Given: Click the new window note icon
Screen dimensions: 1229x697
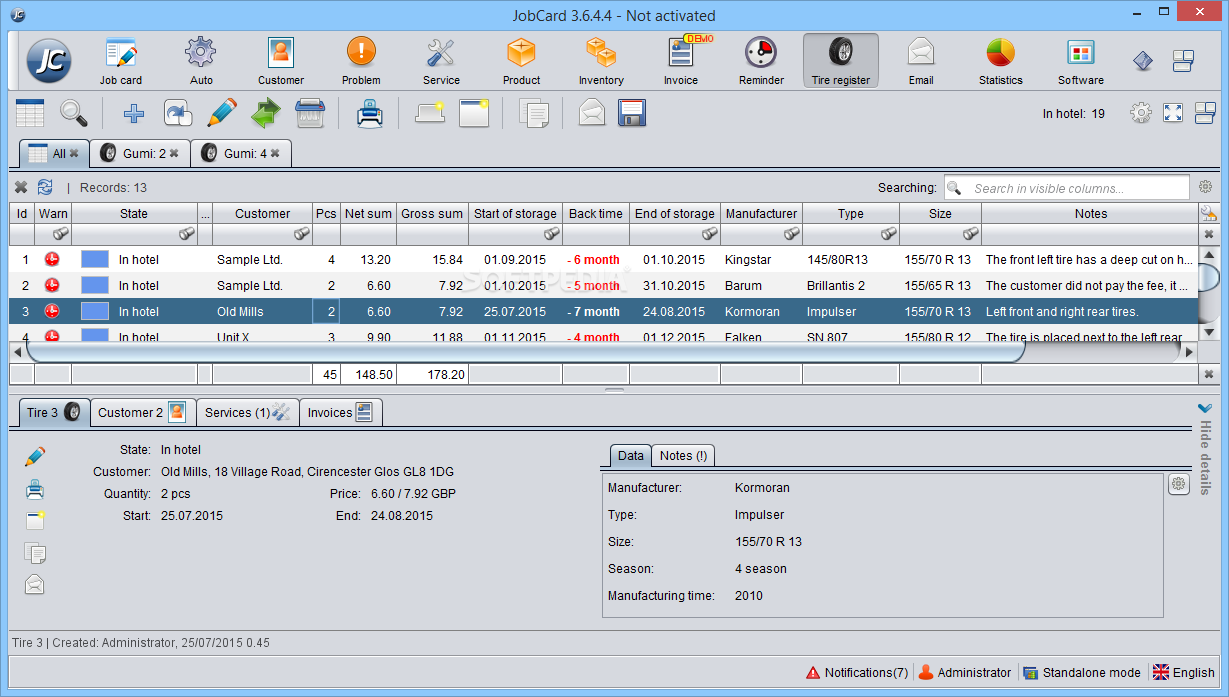Looking at the screenshot, I should tap(474, 113).
